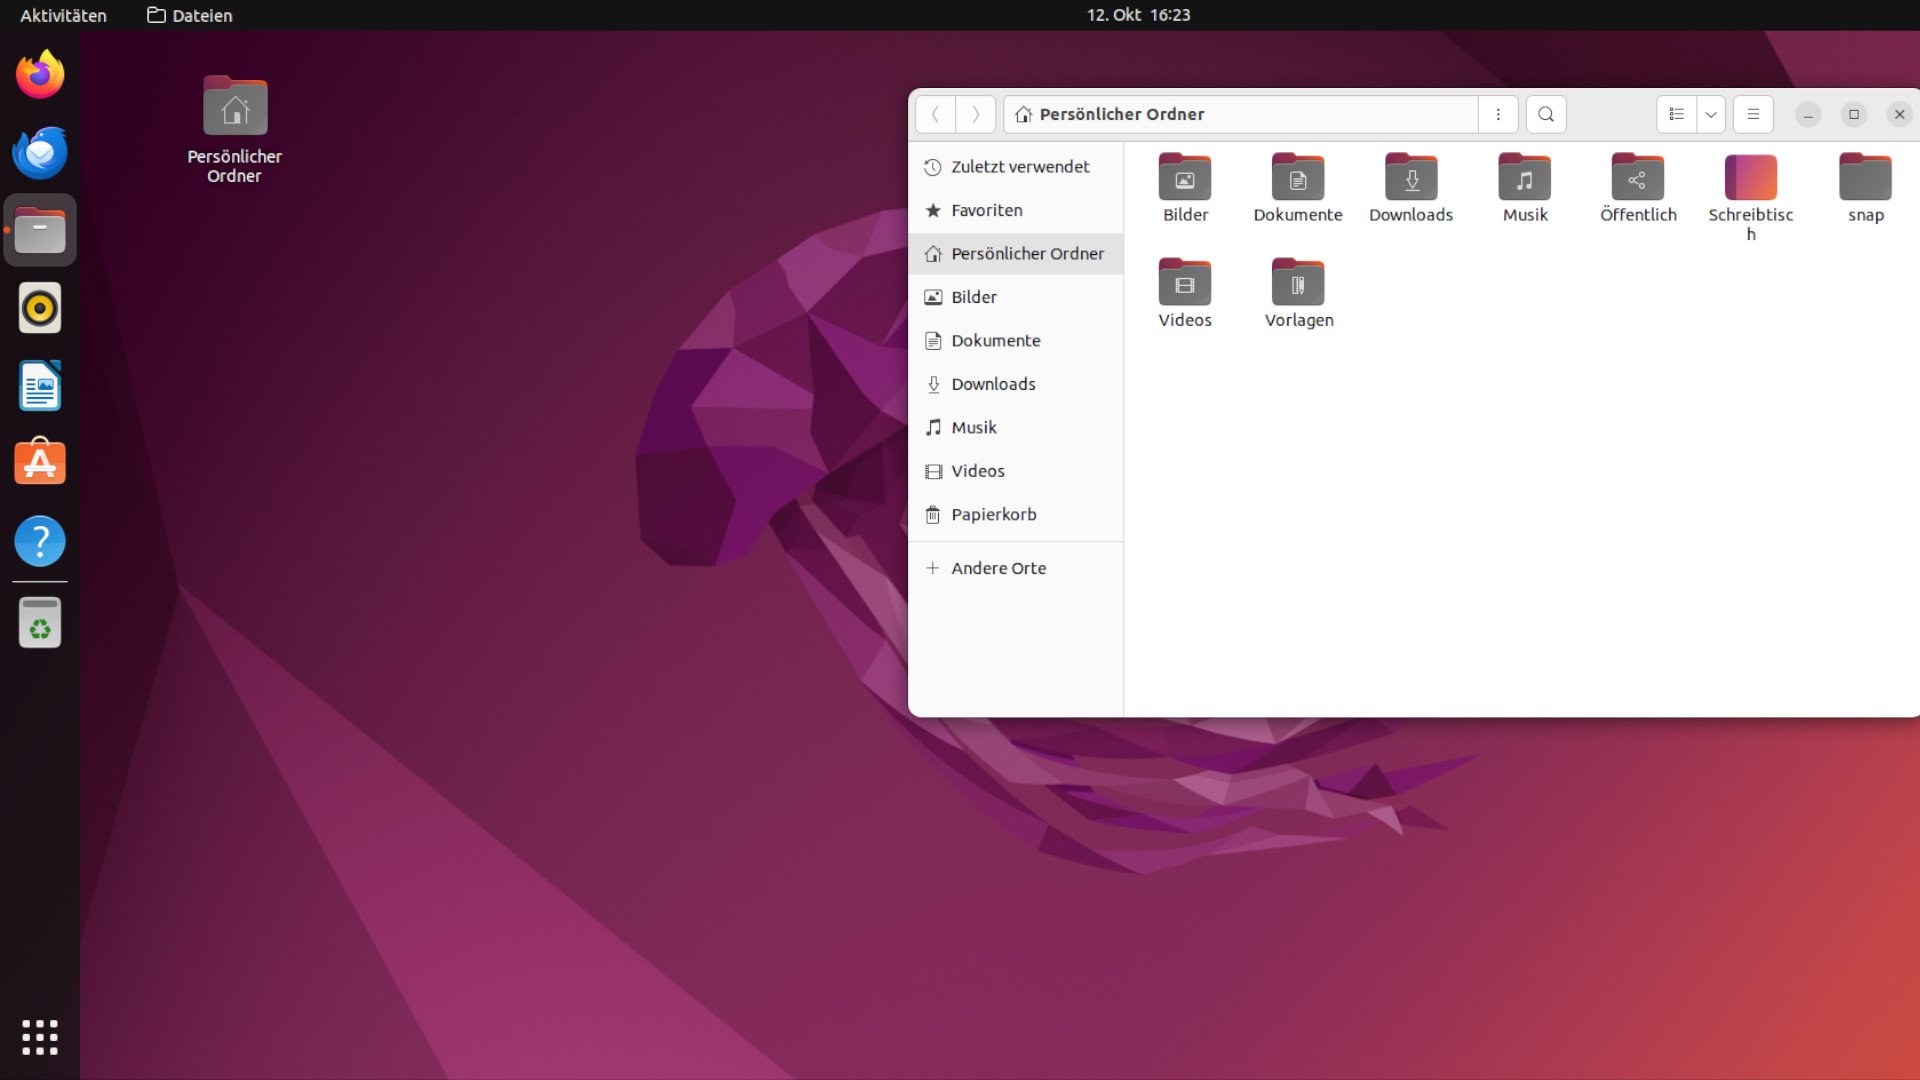Toggle the list view icon
This screenshot has height=1080, width=1920.
(1677, 114)
